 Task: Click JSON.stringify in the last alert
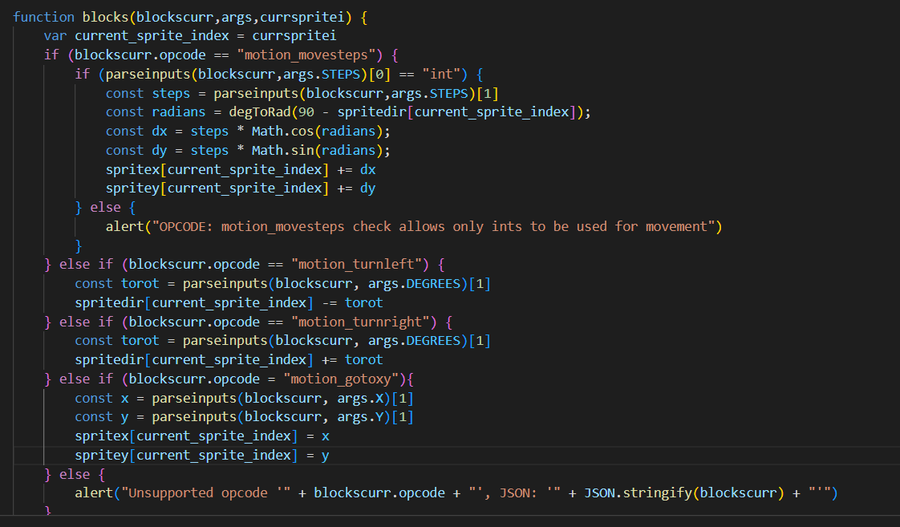[638, 493]
